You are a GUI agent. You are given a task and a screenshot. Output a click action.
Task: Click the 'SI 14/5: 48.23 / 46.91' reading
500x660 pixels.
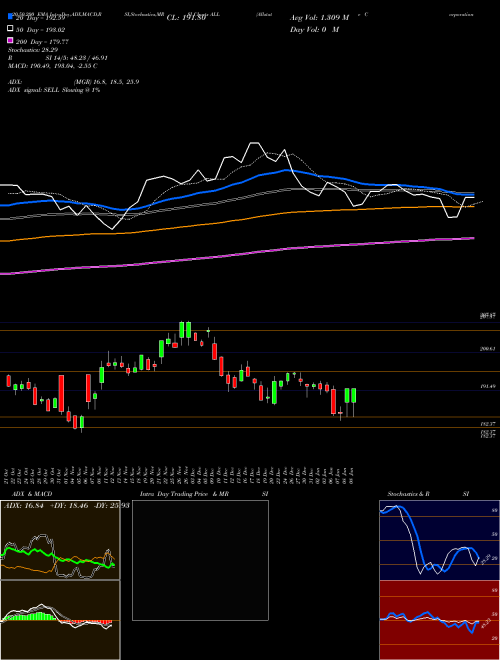[77, 58]
